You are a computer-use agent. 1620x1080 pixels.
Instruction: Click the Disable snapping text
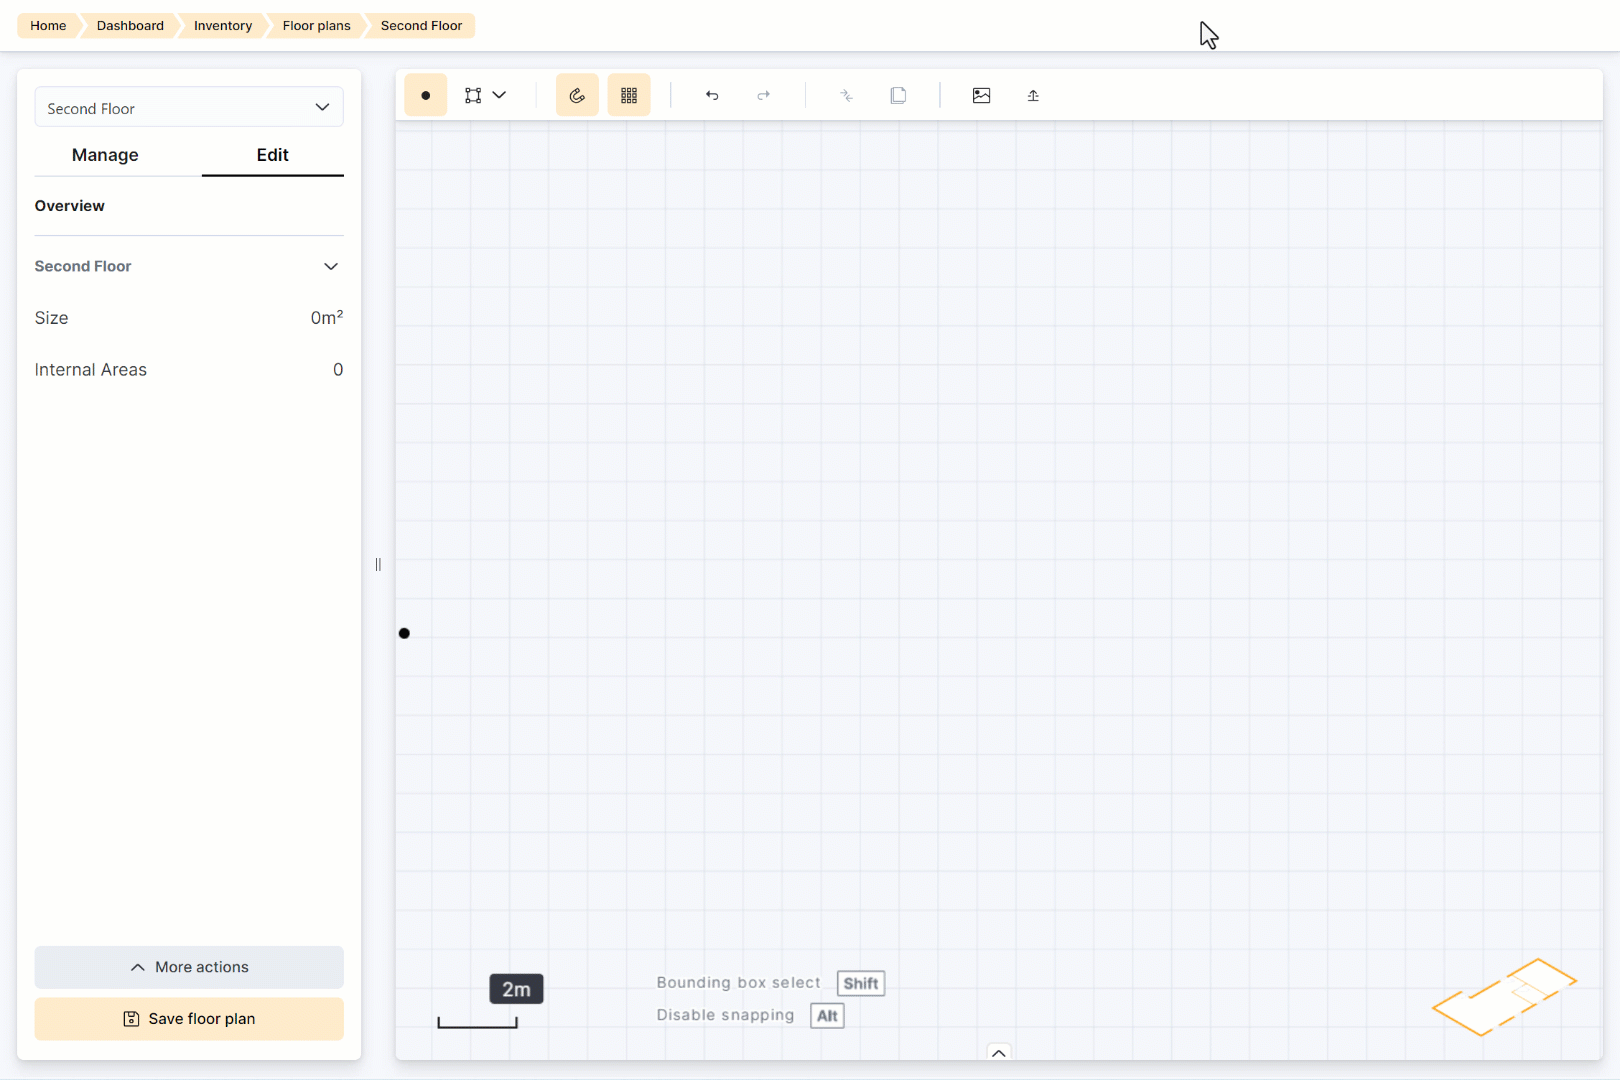point(725,1015)
